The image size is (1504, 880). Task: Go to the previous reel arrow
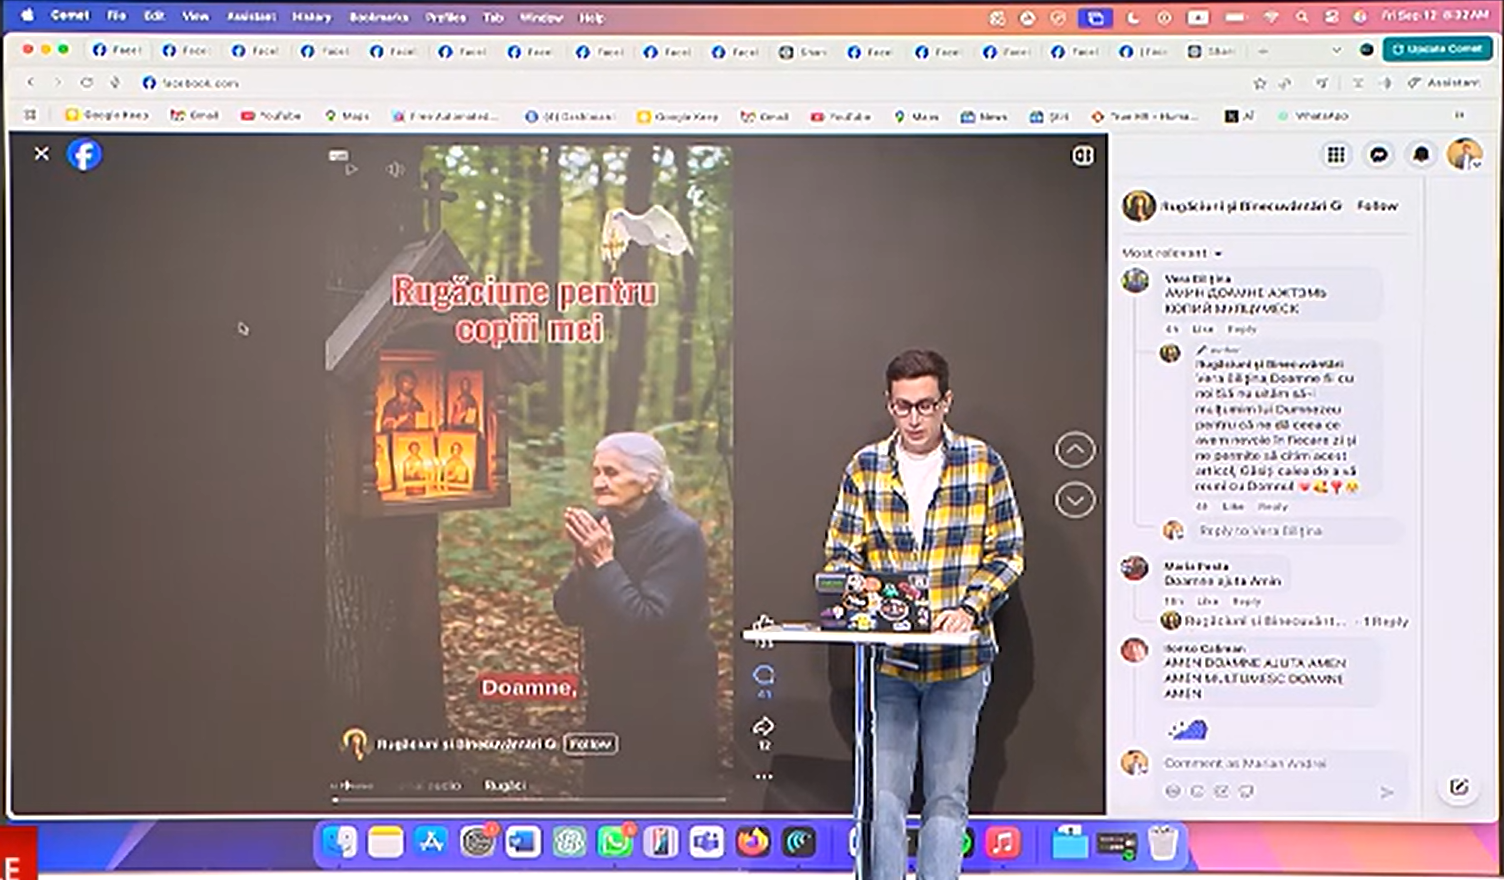(x=1075, y=450)
